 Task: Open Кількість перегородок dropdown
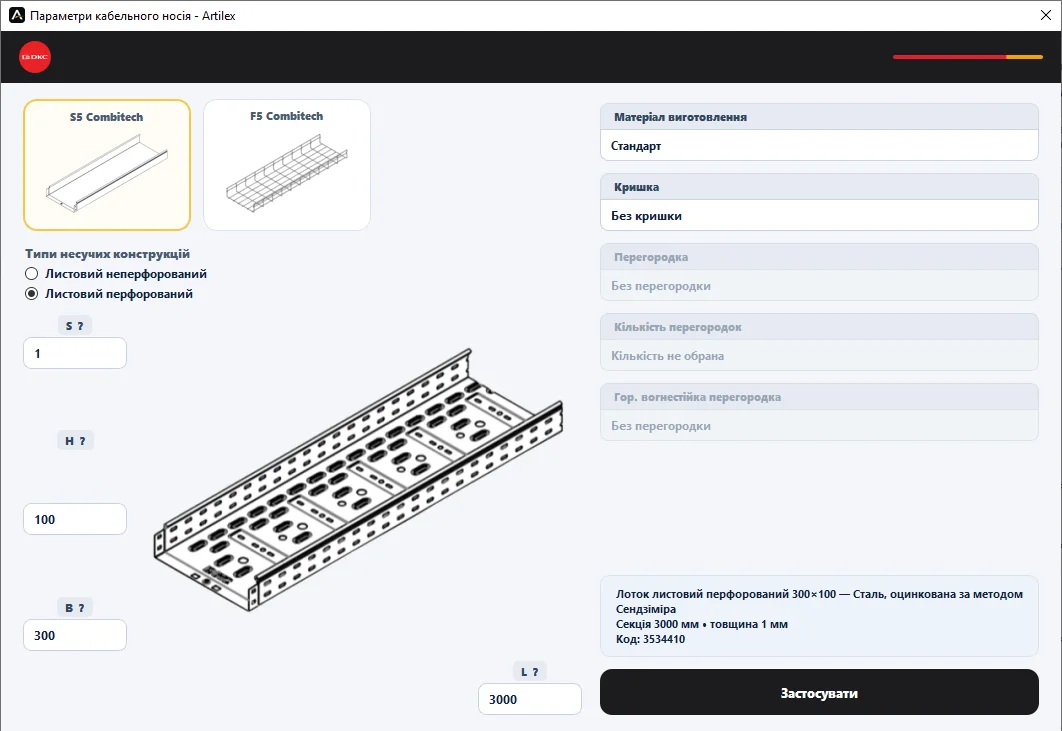click(x=819, y=355)
